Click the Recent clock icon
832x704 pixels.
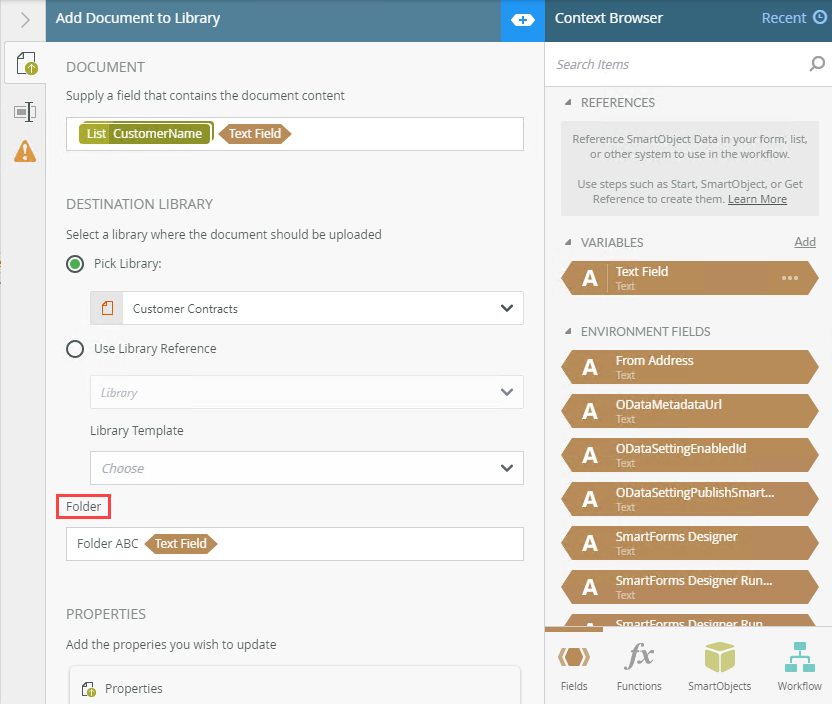[x=820, y=18]
